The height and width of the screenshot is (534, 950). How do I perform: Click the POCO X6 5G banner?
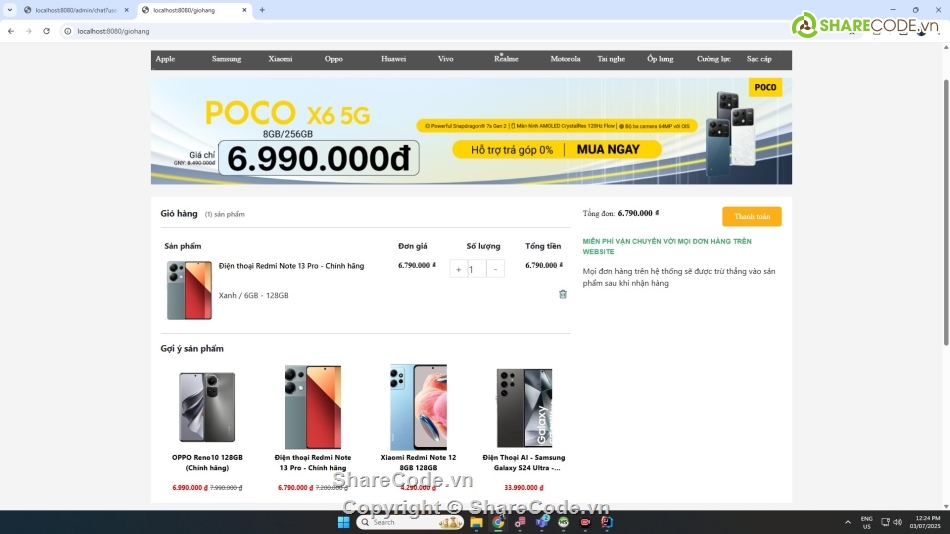tap(471, 131)
